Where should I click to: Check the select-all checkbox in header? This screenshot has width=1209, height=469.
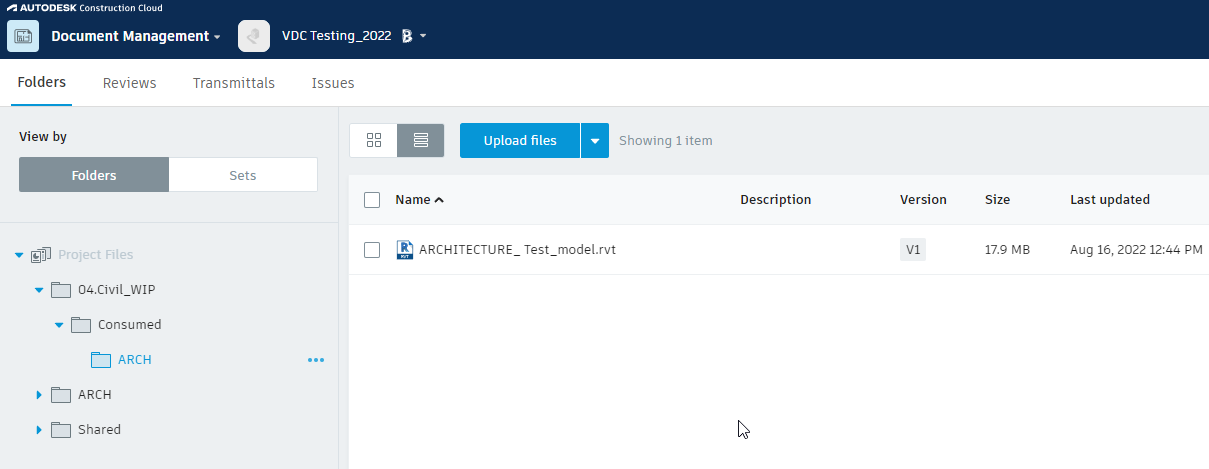372,200
